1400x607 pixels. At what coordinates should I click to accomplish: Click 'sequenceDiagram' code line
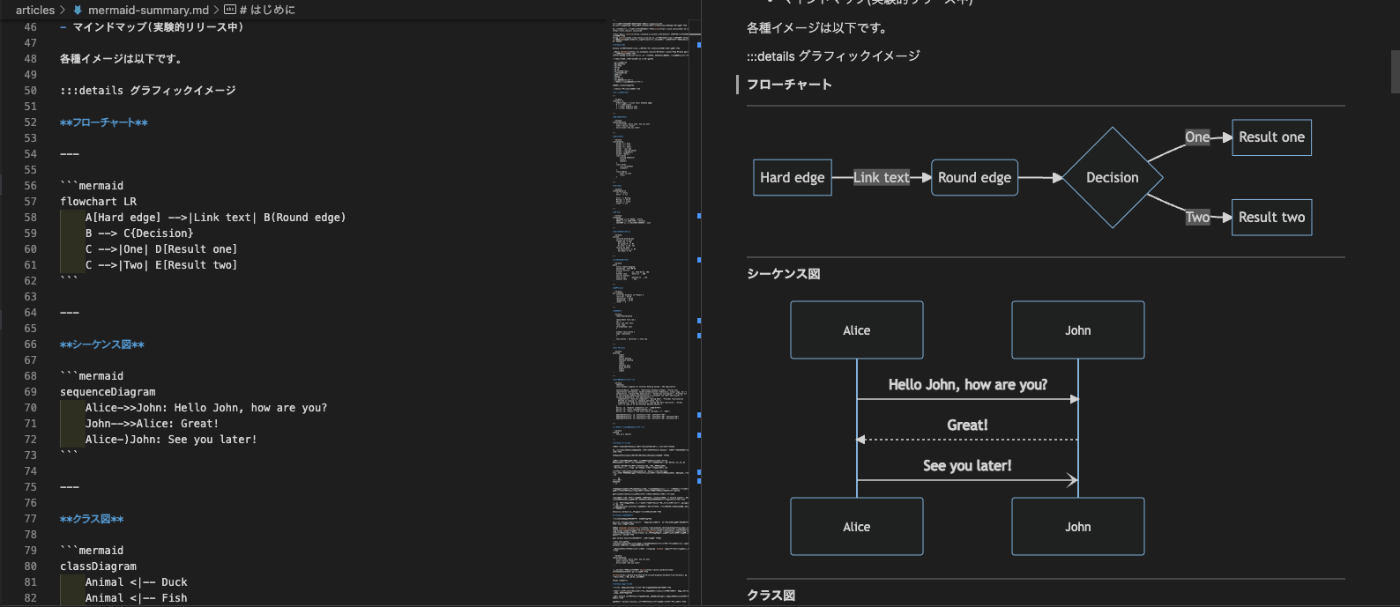(x=107, y=392)
